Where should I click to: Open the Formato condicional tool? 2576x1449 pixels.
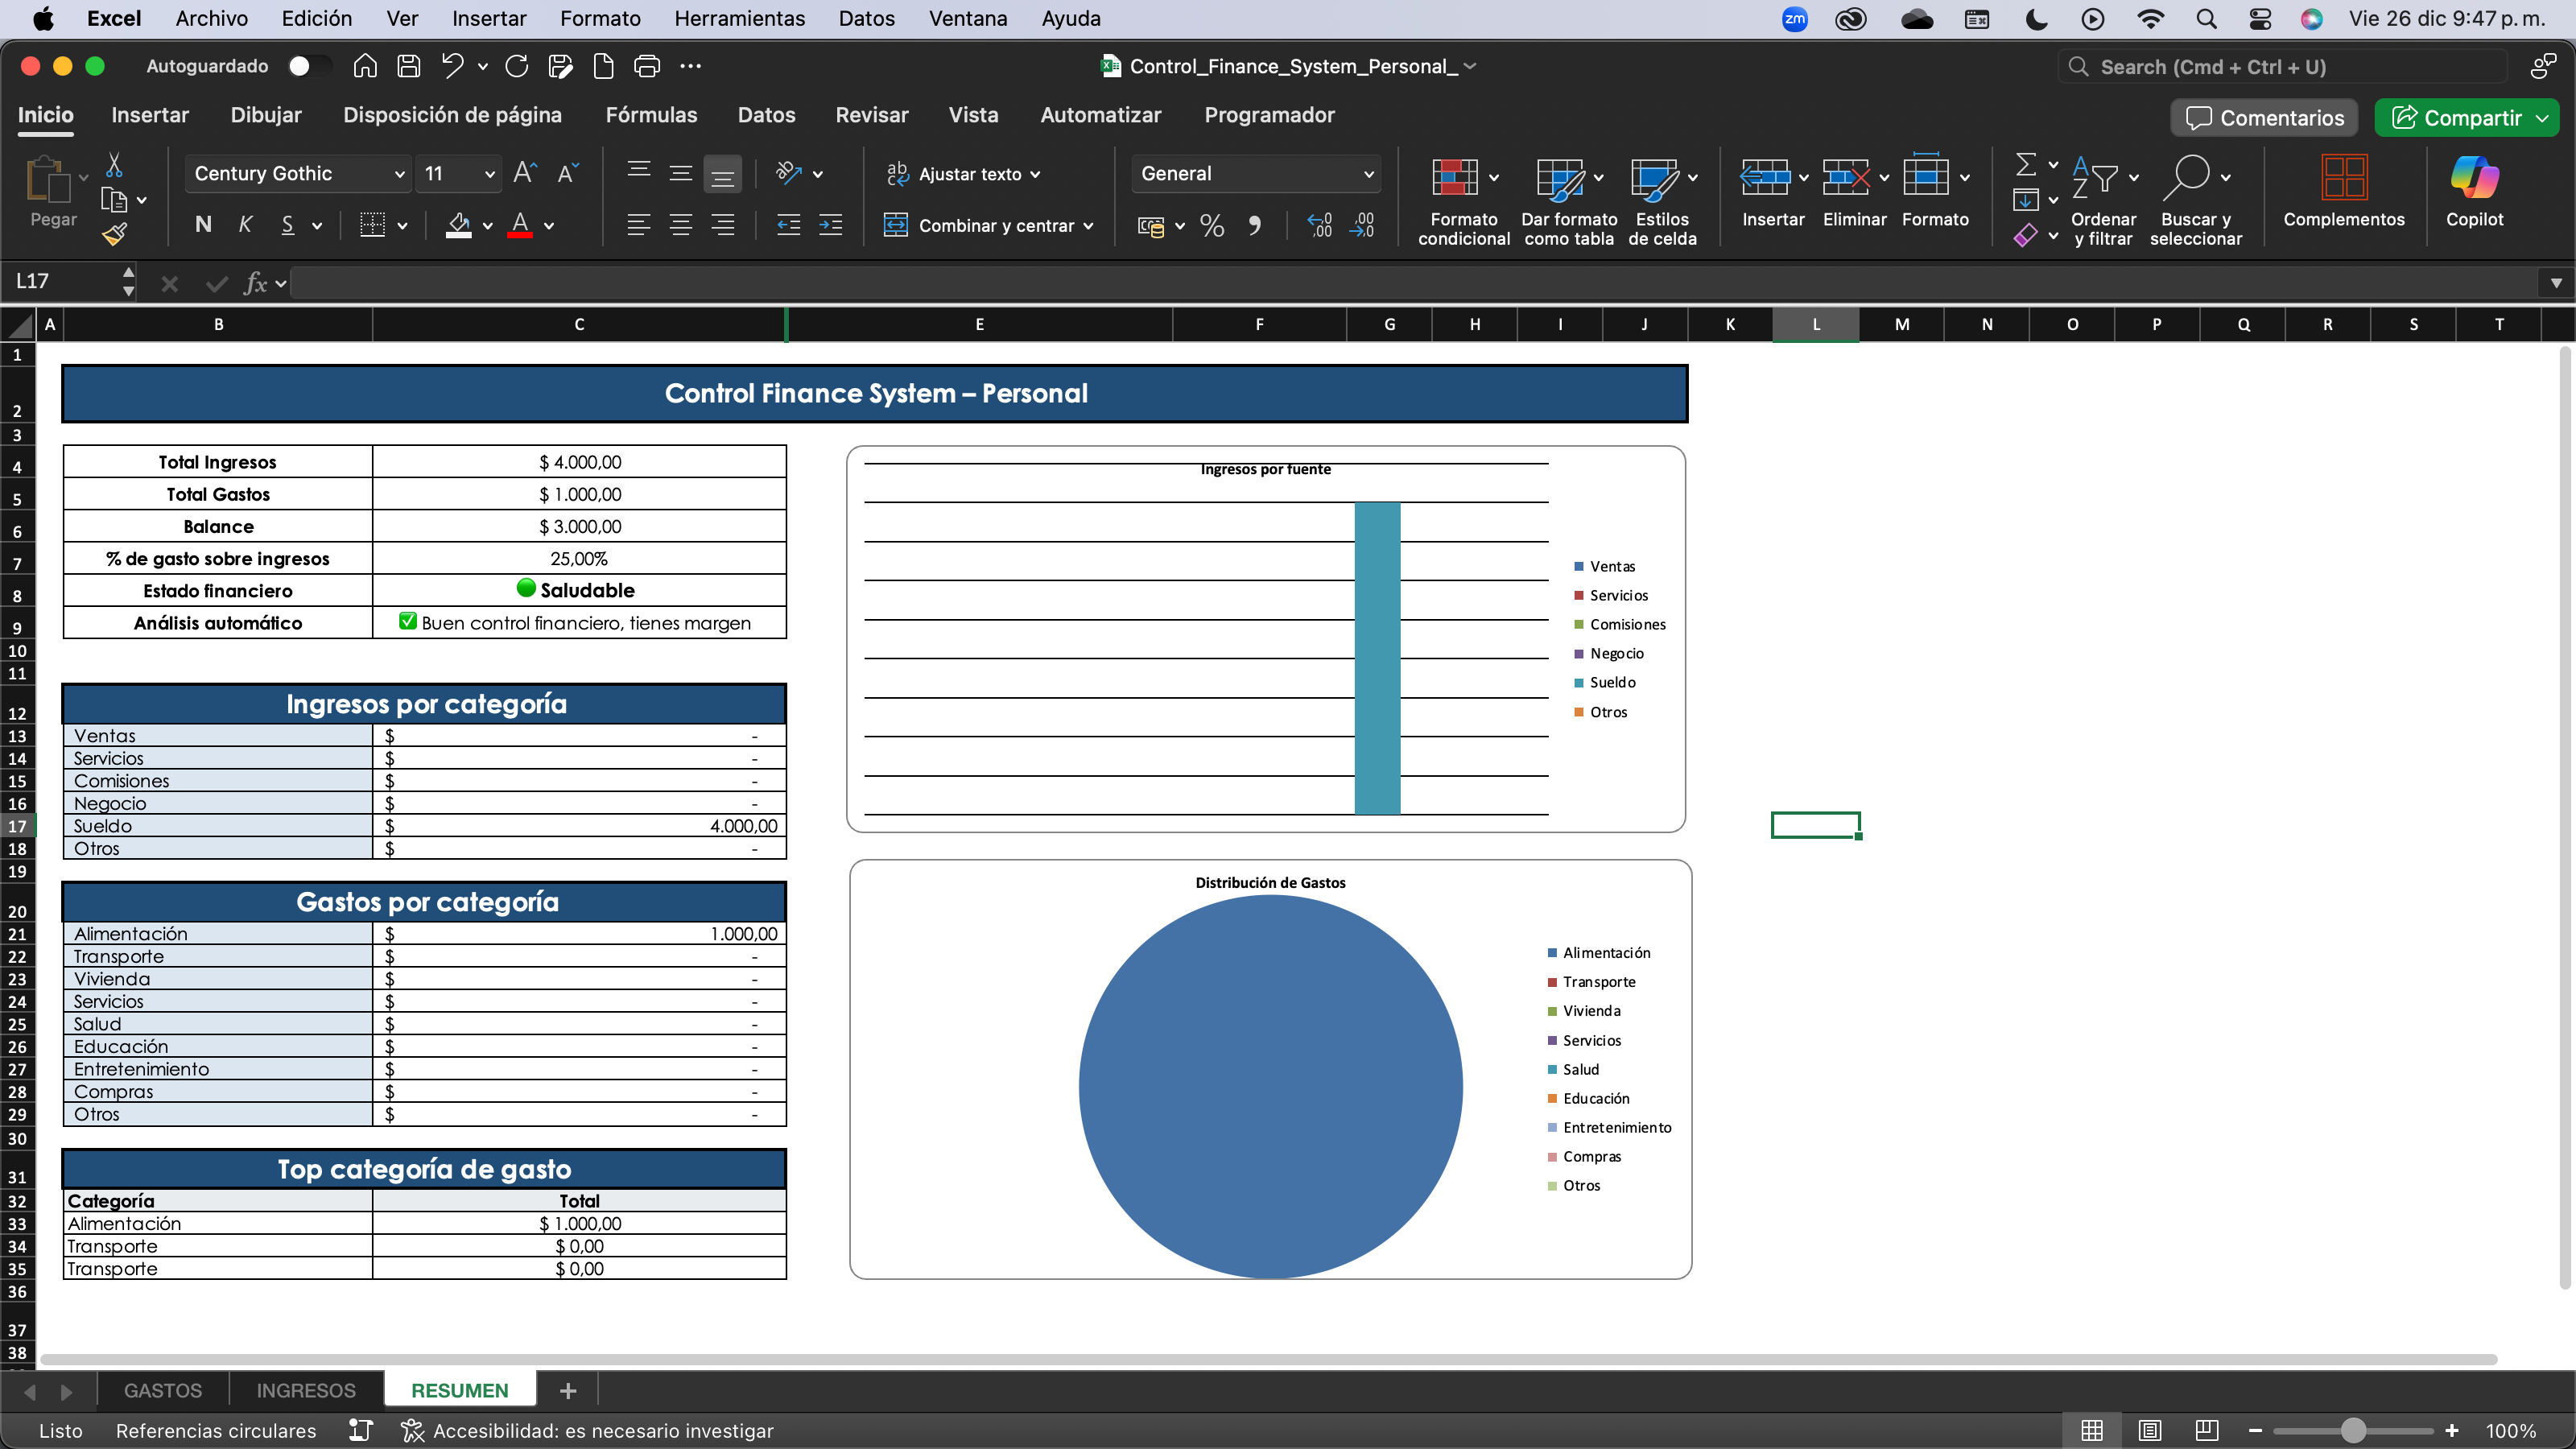[1462, 195]
